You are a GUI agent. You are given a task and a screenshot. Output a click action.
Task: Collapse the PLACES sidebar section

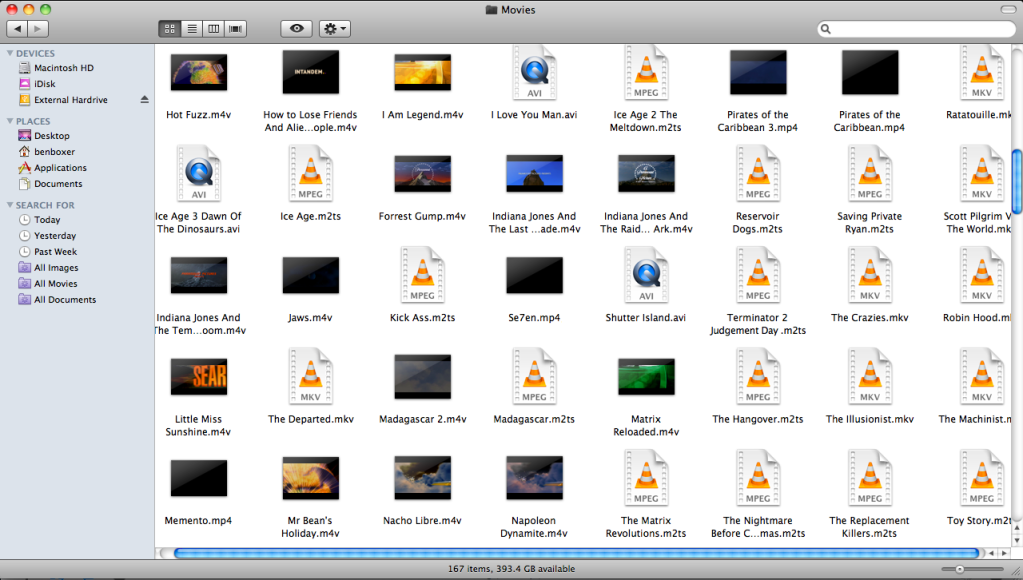tap(10, 121)
